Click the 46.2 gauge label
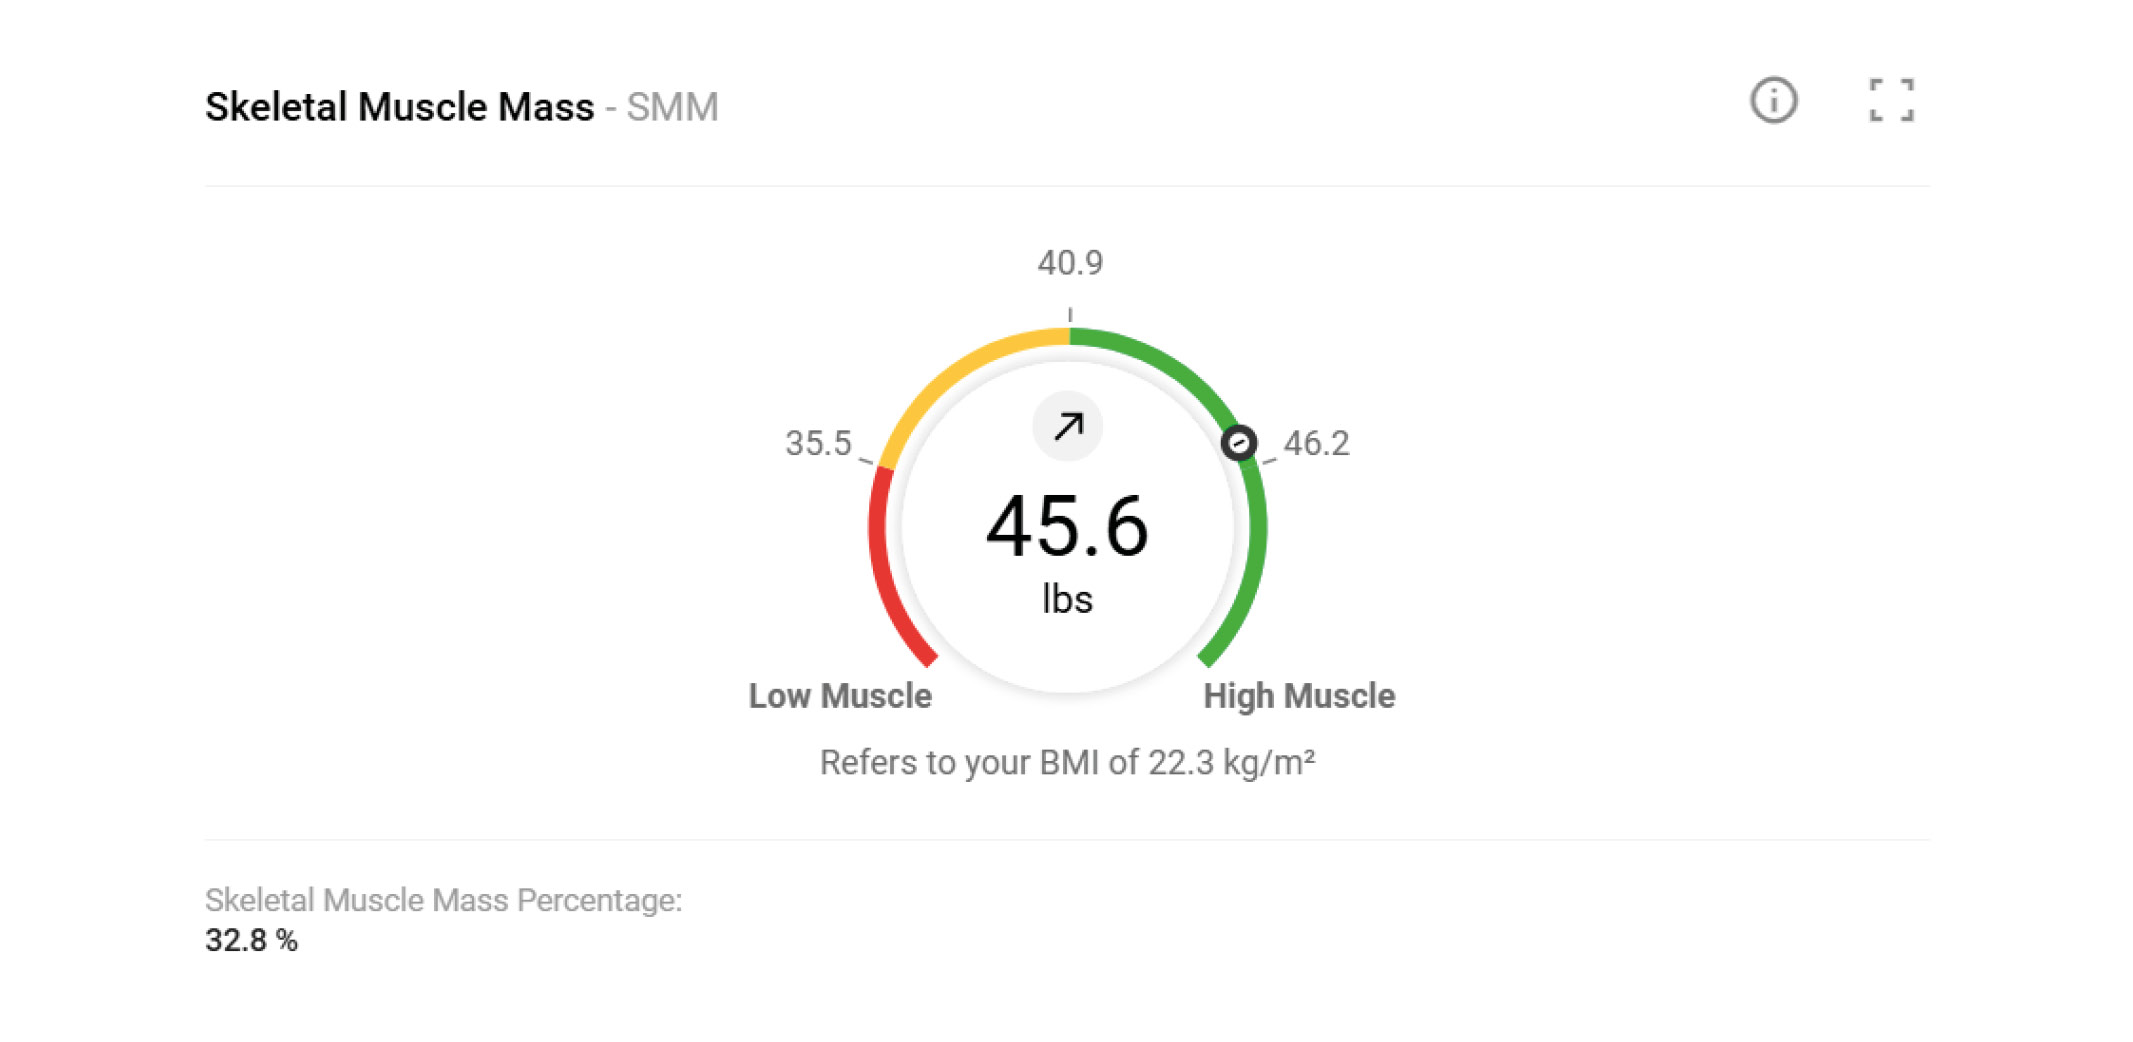Screen dimensions: 2133x1042 point(1316,443)
